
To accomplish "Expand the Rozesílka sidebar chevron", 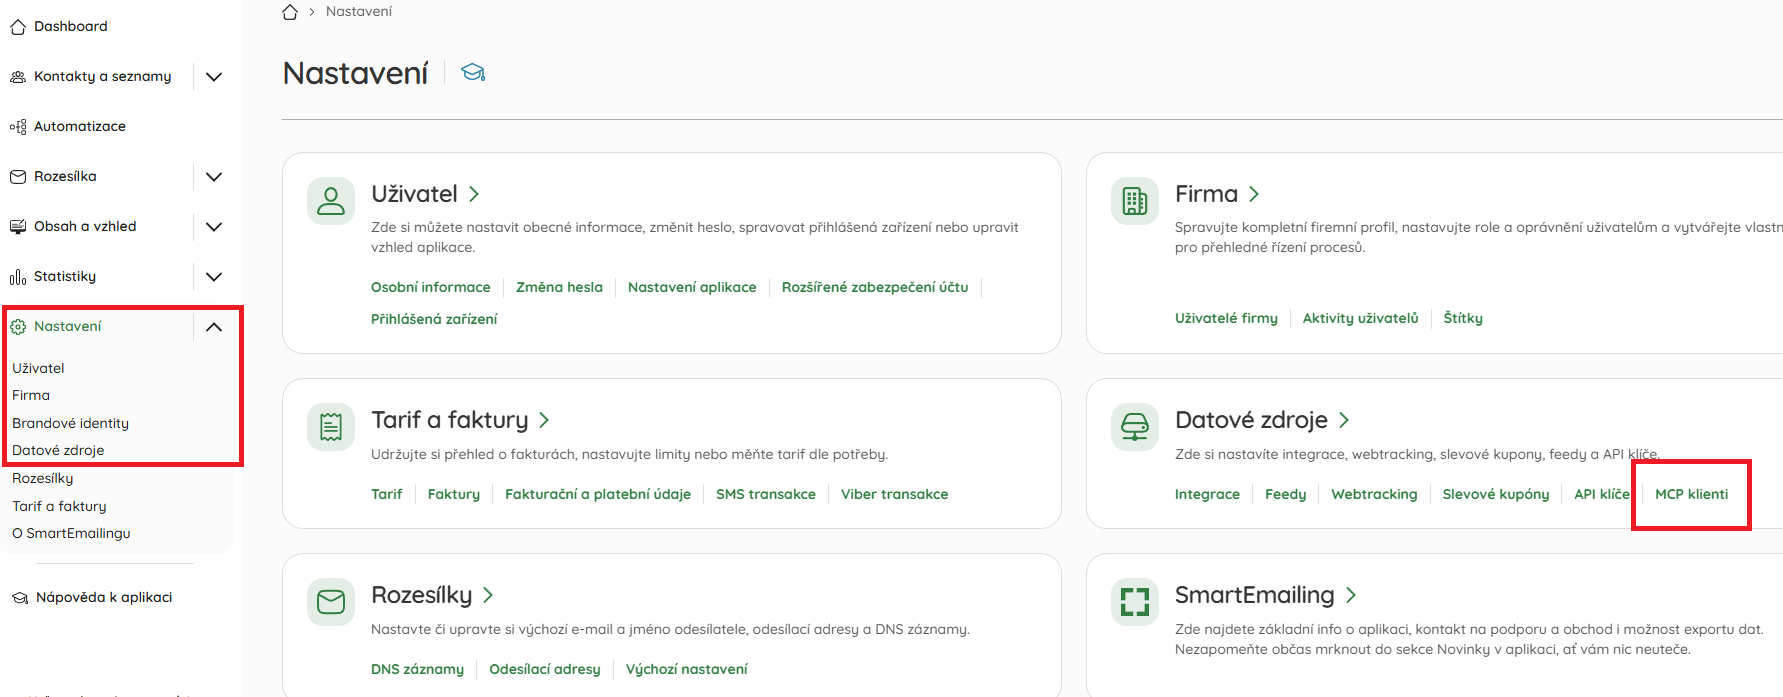I will (x=214, y=177).
